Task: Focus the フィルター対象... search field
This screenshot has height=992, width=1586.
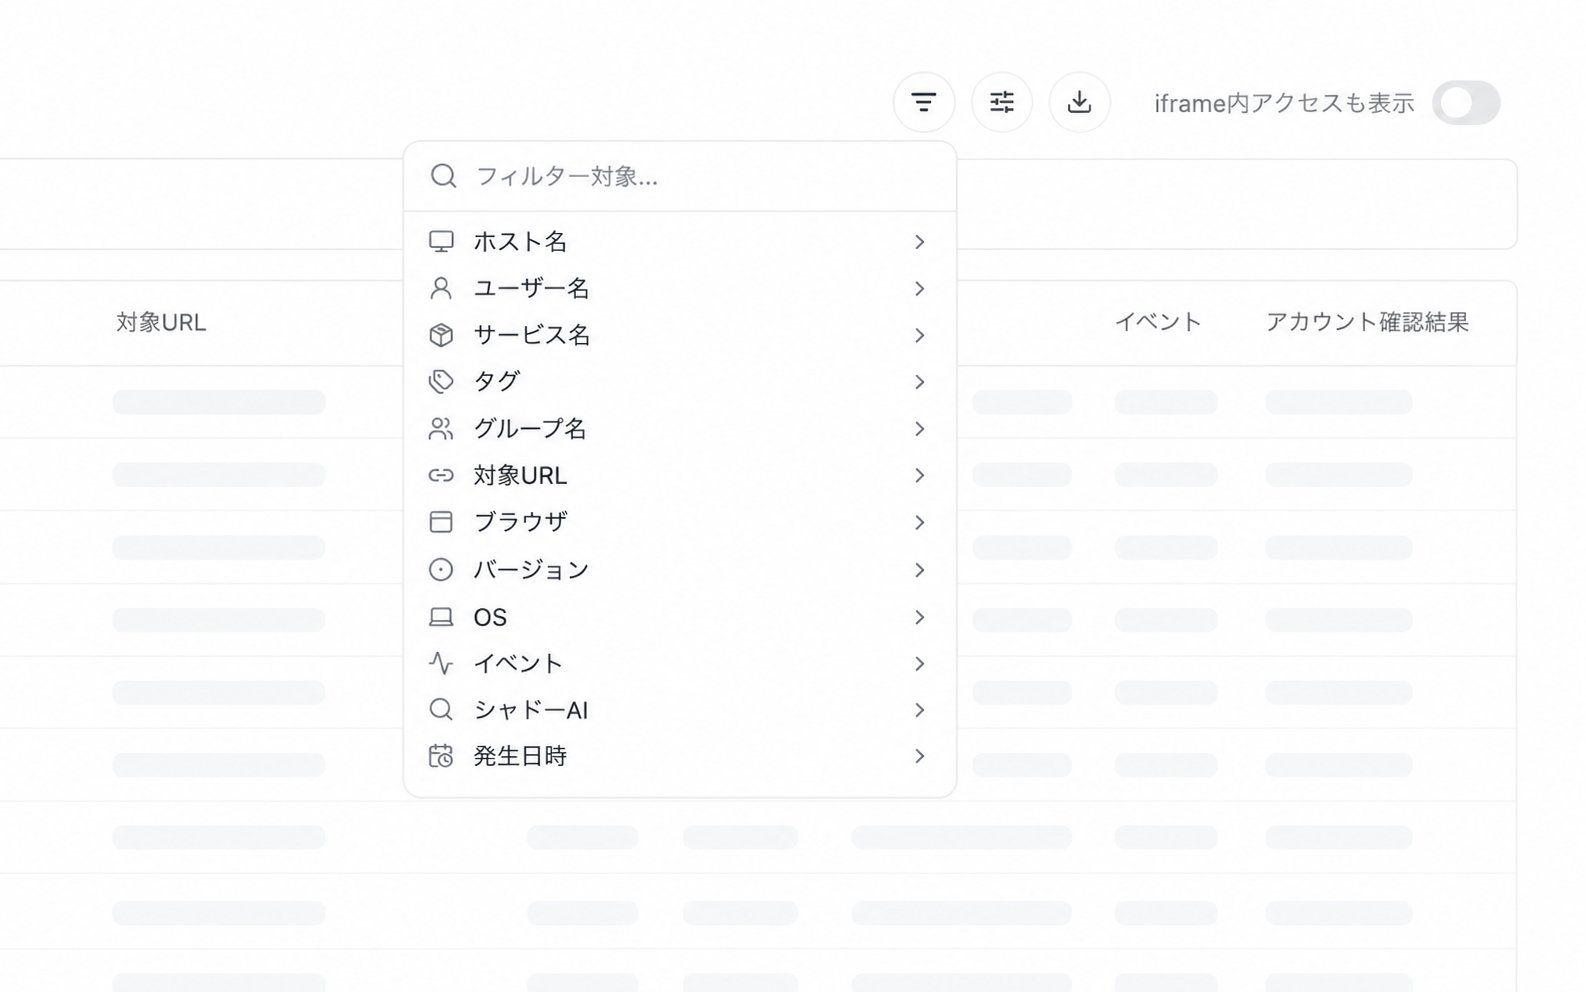Action: pyautogui.click(x=680, y=176)
